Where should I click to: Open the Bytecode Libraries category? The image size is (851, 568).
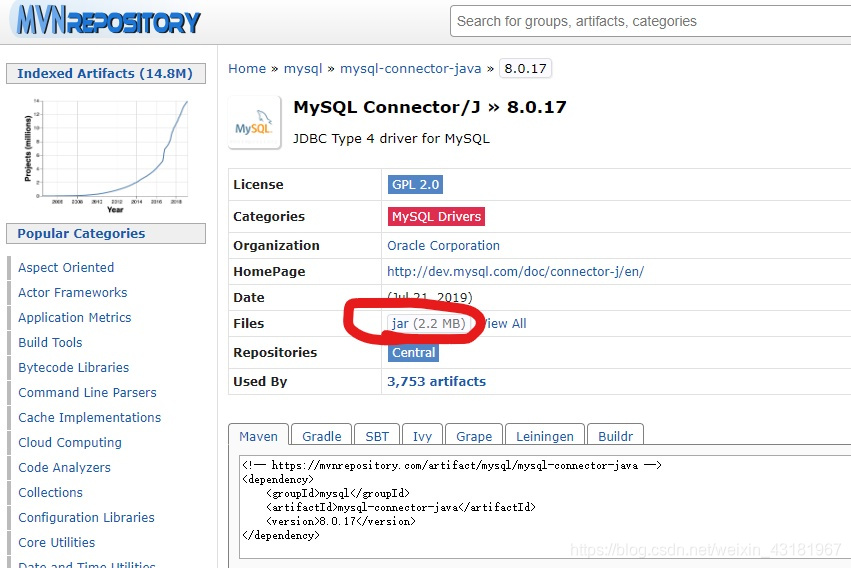pyautogui.click(x=73, y=367)
